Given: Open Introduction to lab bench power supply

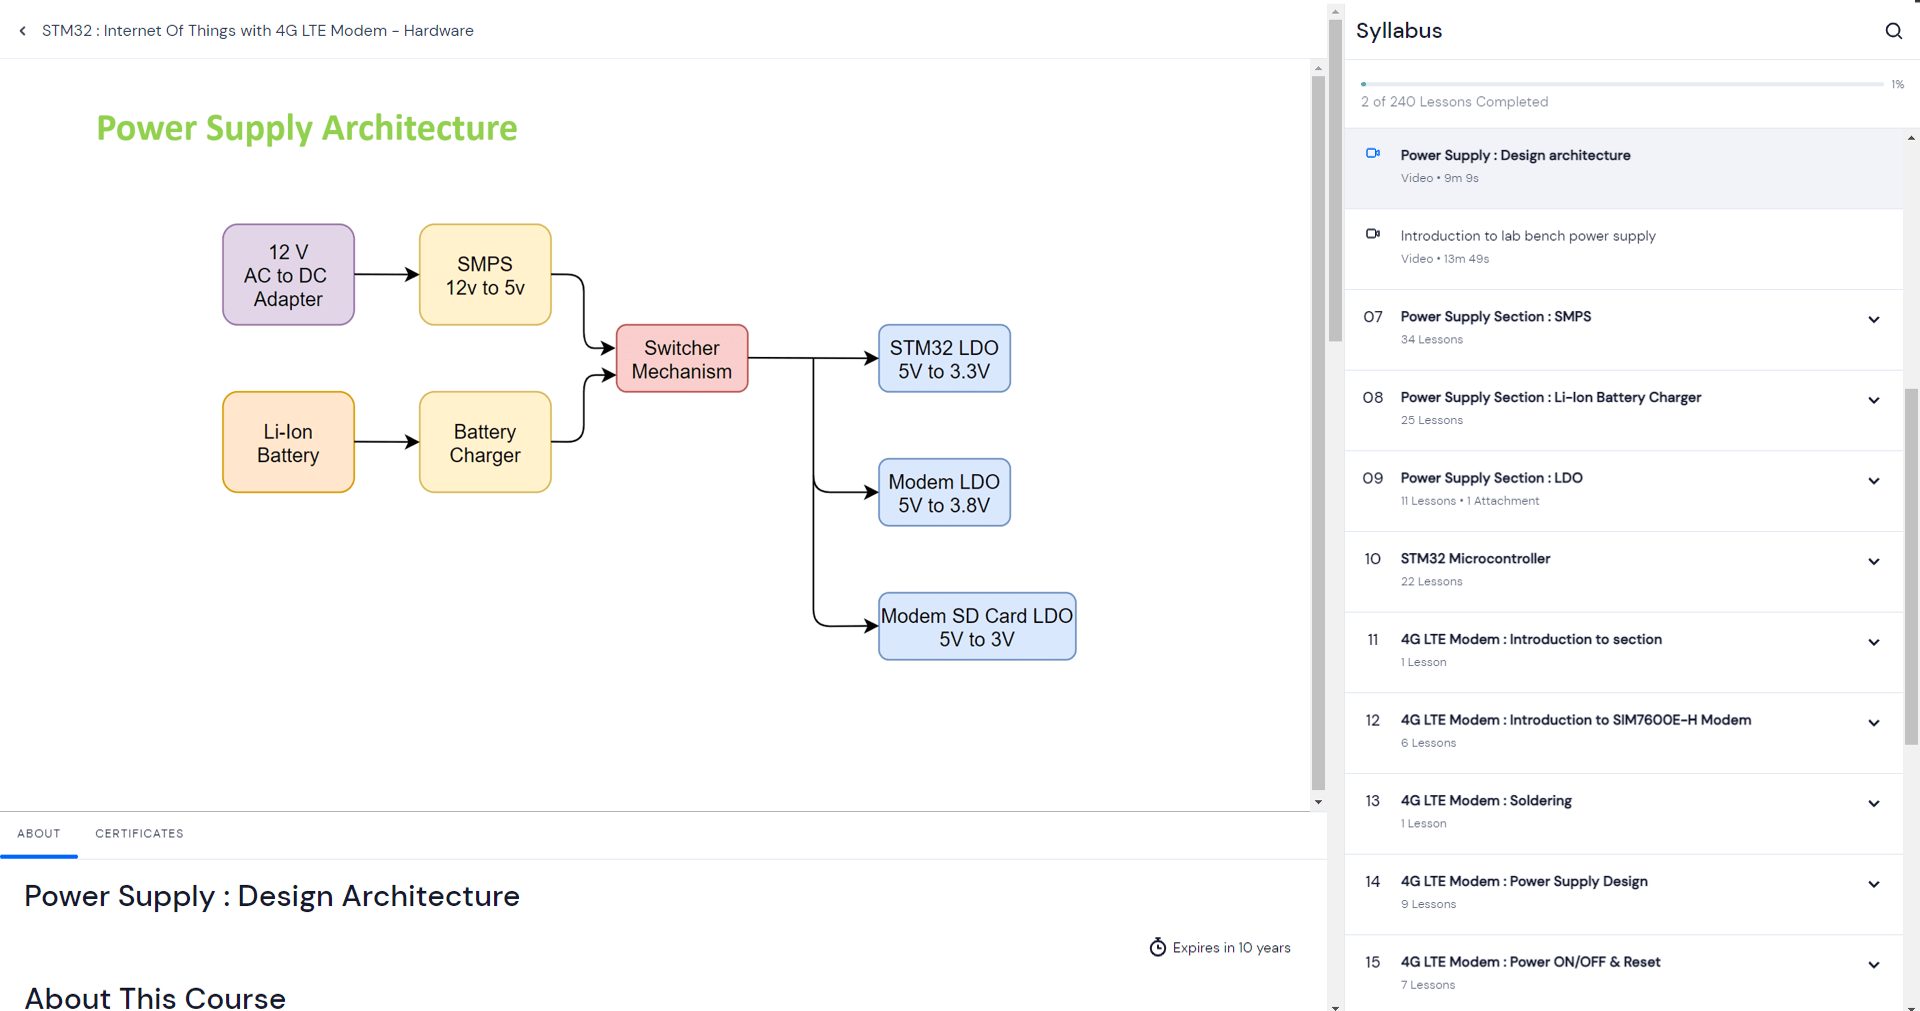Looking at the screenshot, I should (x=1527, y=236).
